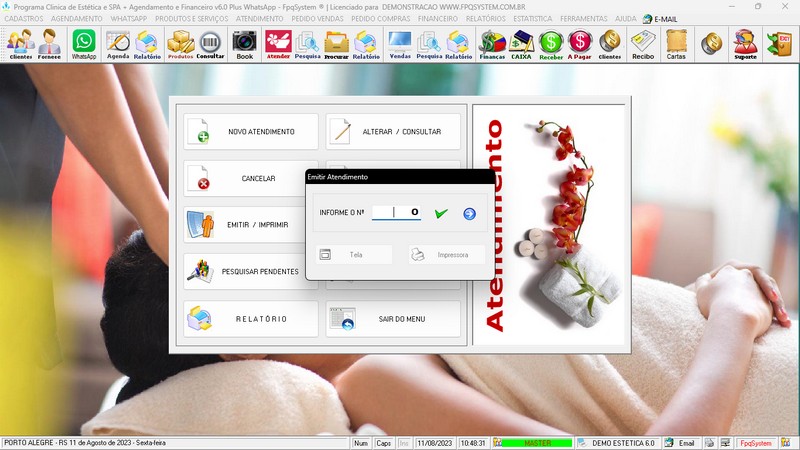This screenshot has width=800, height=450.
Task: Click the Exit door icon in toolbar
Action: pyautogui.click(x=780, y=44)
